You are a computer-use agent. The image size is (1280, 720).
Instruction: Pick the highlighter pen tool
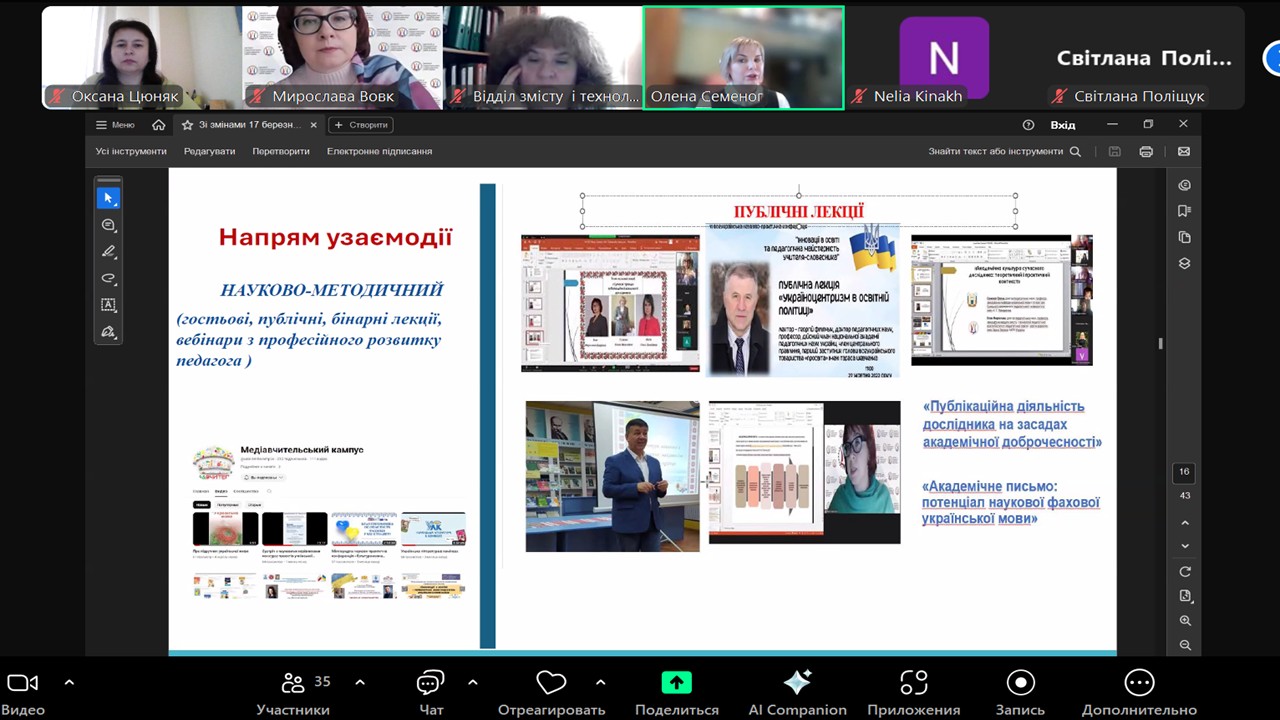[109, 252]
